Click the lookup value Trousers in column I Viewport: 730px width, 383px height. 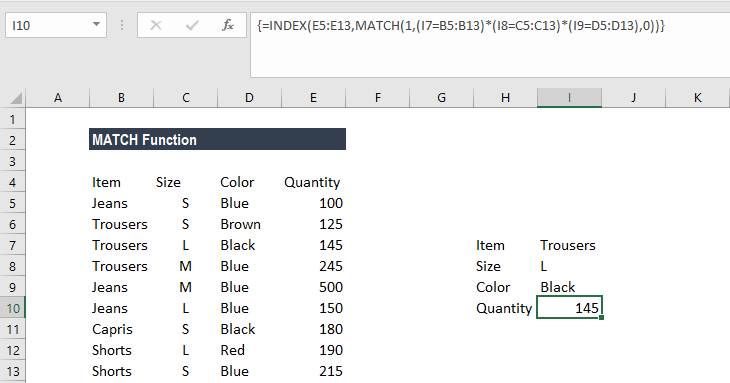(x=568, y=245)
